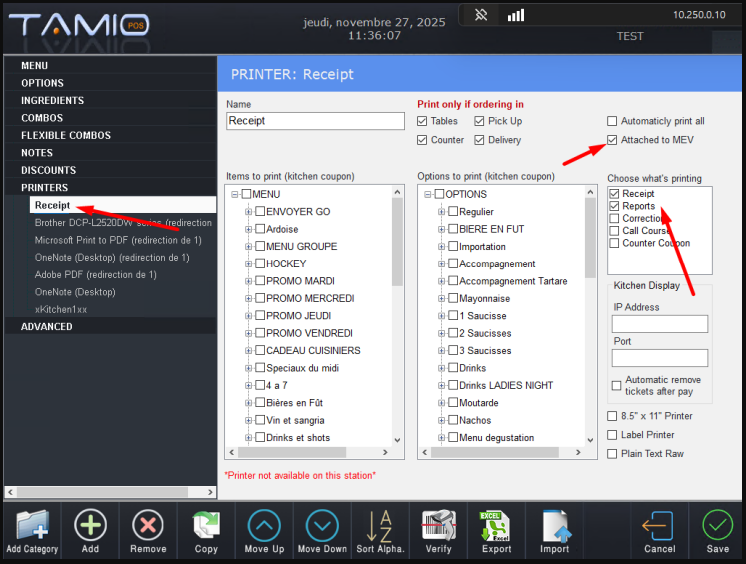Toggle the Counter ordering checkbox
Screen dimensions: 746x564
coord(422,140)
